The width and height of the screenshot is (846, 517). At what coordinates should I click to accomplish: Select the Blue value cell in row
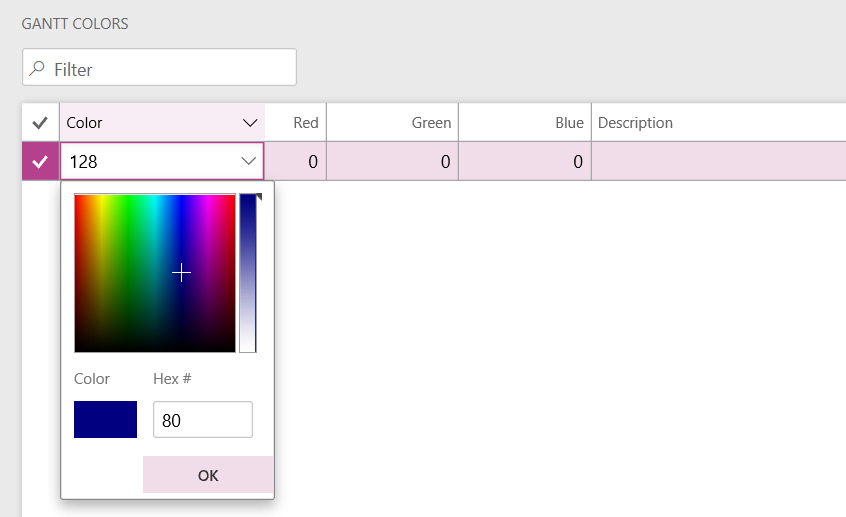tap(525, 161)
